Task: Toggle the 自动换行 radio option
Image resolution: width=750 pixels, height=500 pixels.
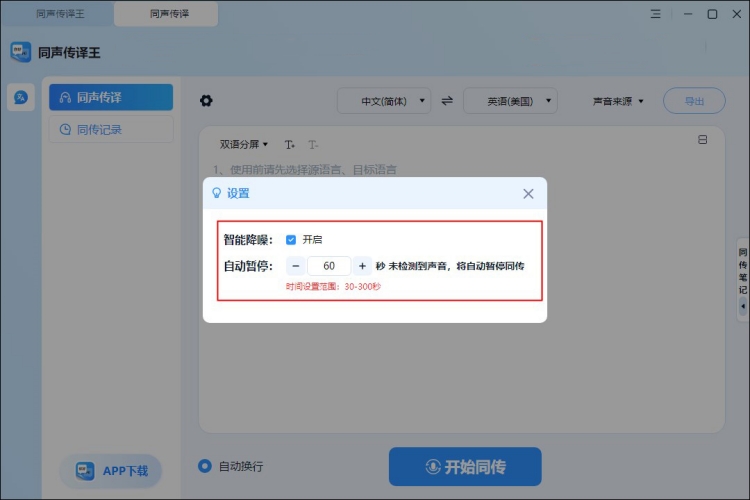Action: click(205, 466)
